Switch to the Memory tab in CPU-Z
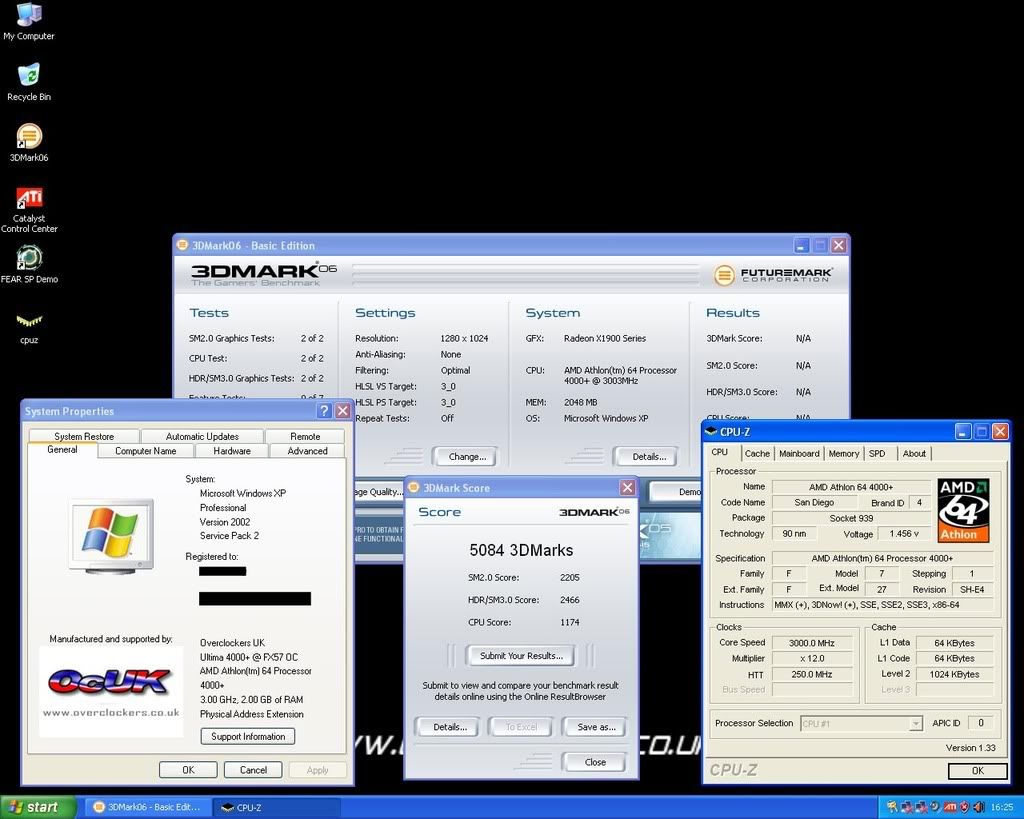This screenshot has height=819, width=1024. click(844, 453)
